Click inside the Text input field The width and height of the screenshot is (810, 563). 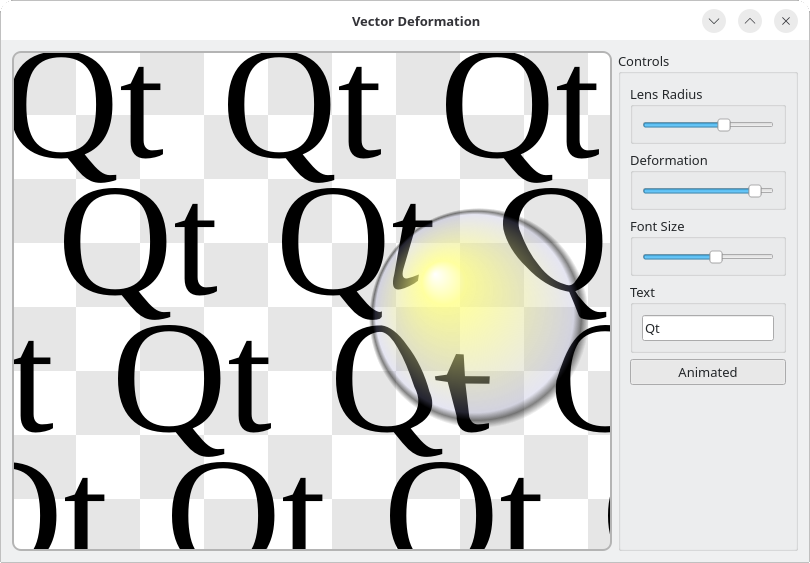708,328
